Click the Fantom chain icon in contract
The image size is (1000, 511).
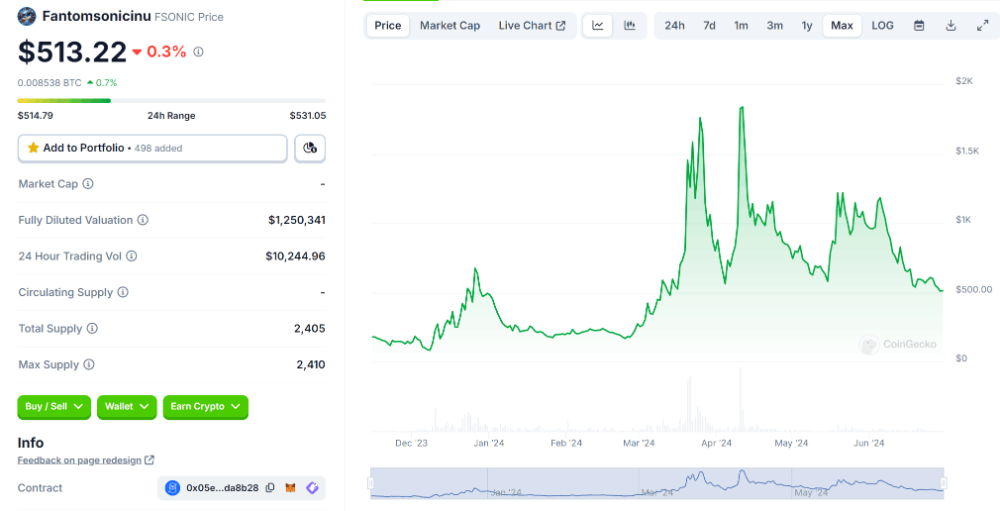(173, 488)
